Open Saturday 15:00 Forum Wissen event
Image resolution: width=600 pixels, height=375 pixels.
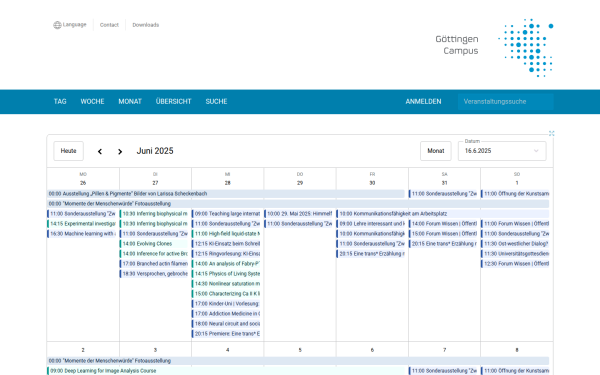(x=443, y=233)
